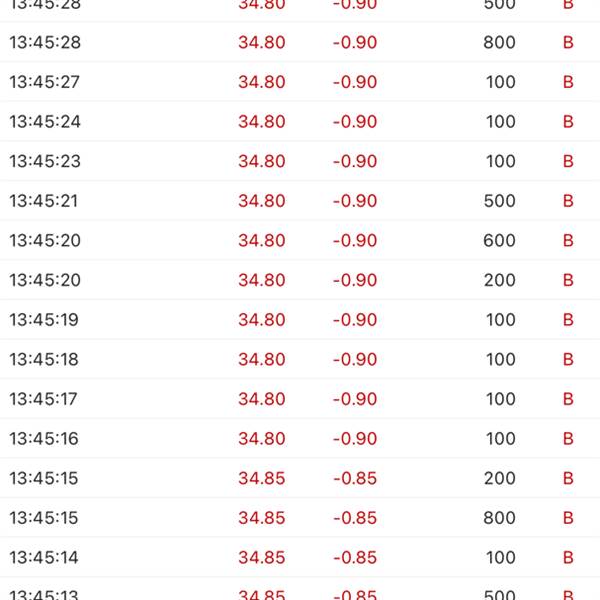The width and height of the screenshot is (600, 600).
Task: Select the 13:45:19 timestamp
Action: (x=44, y=320)
